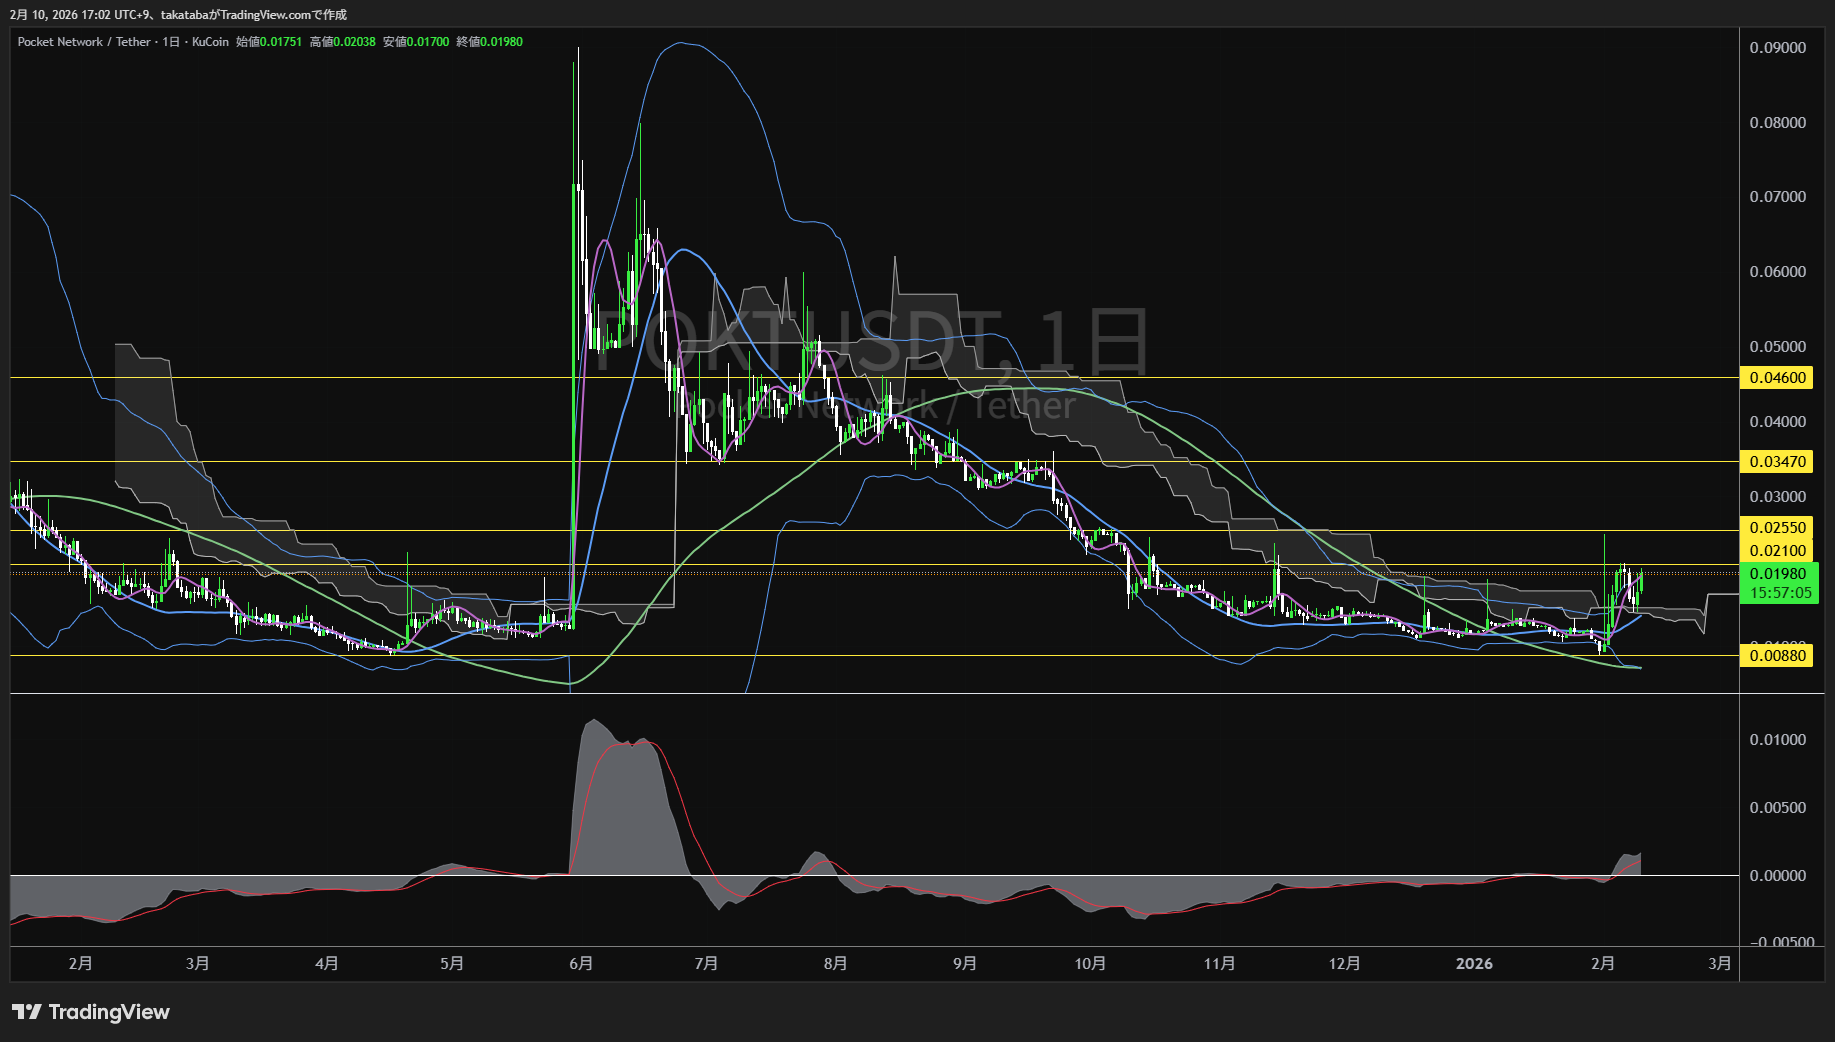Viewport: 1835px width, 1042px height.
Task: Select the yellow 0.02100 price label
Action: [1777, 550]
